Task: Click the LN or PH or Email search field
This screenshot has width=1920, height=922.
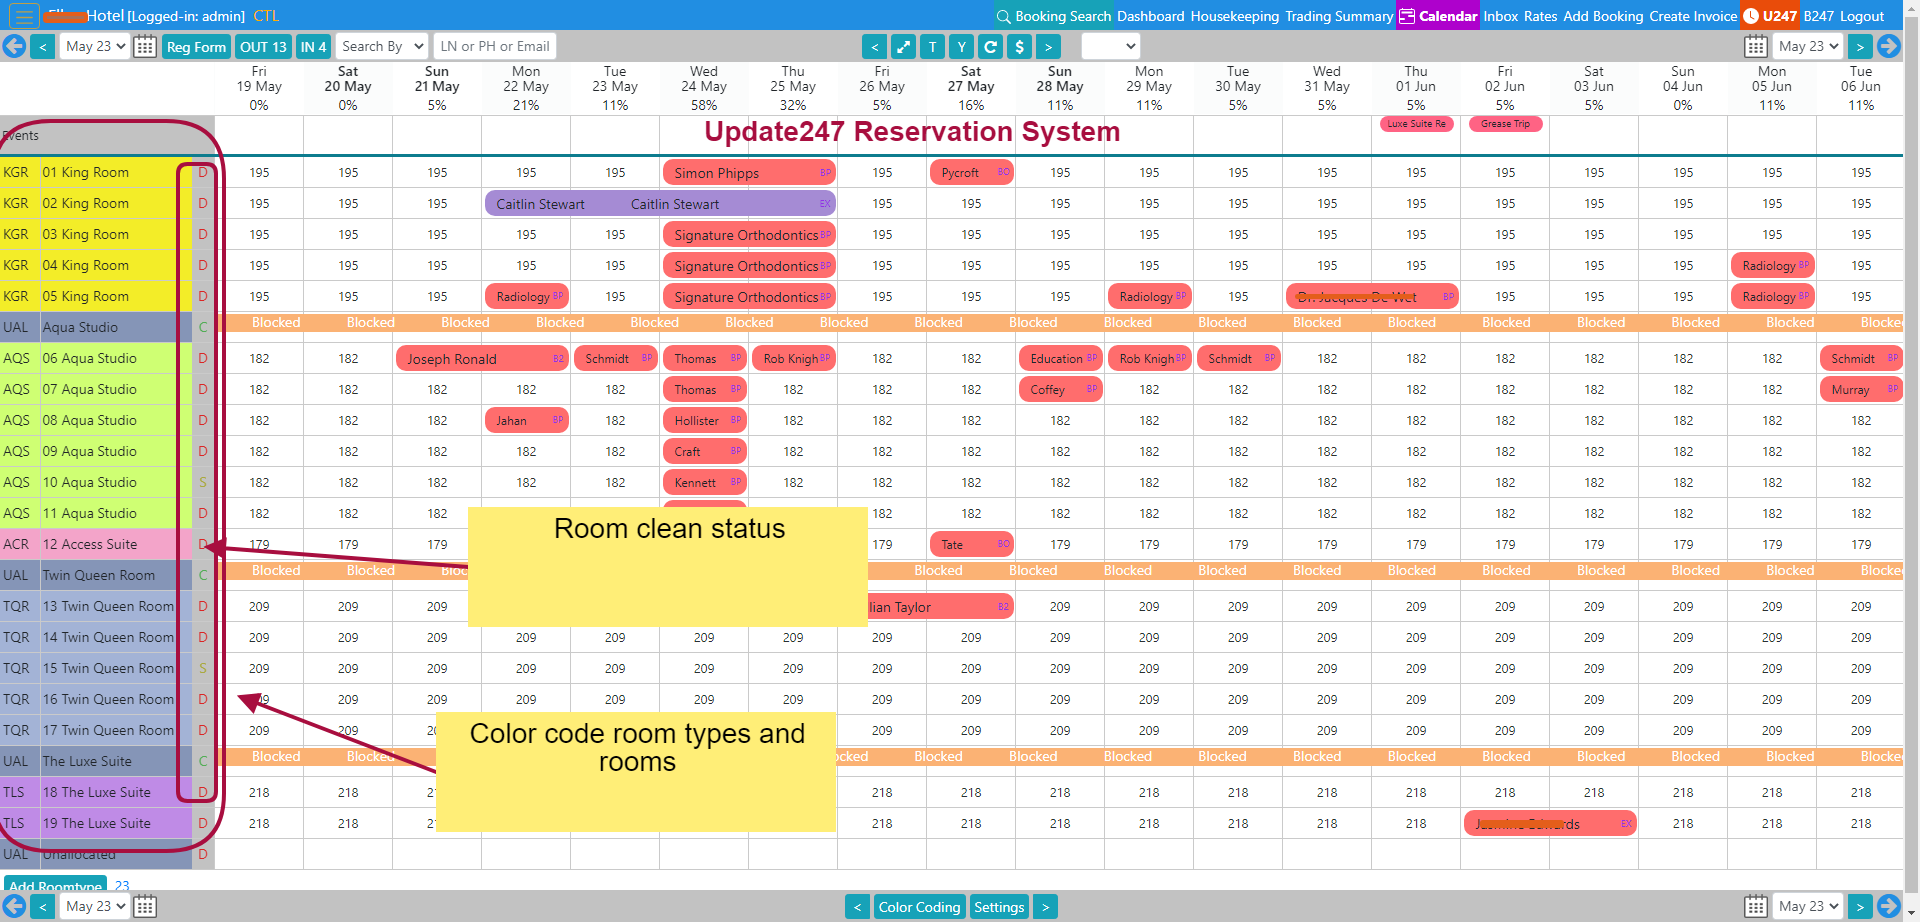Action: click(x=495, y=46)
